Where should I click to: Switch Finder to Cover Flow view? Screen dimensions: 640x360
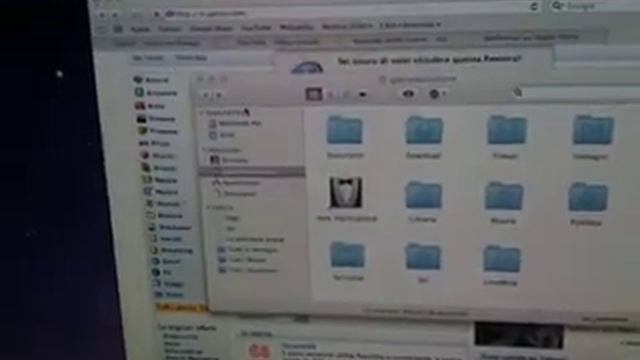[x=362, y=95]
